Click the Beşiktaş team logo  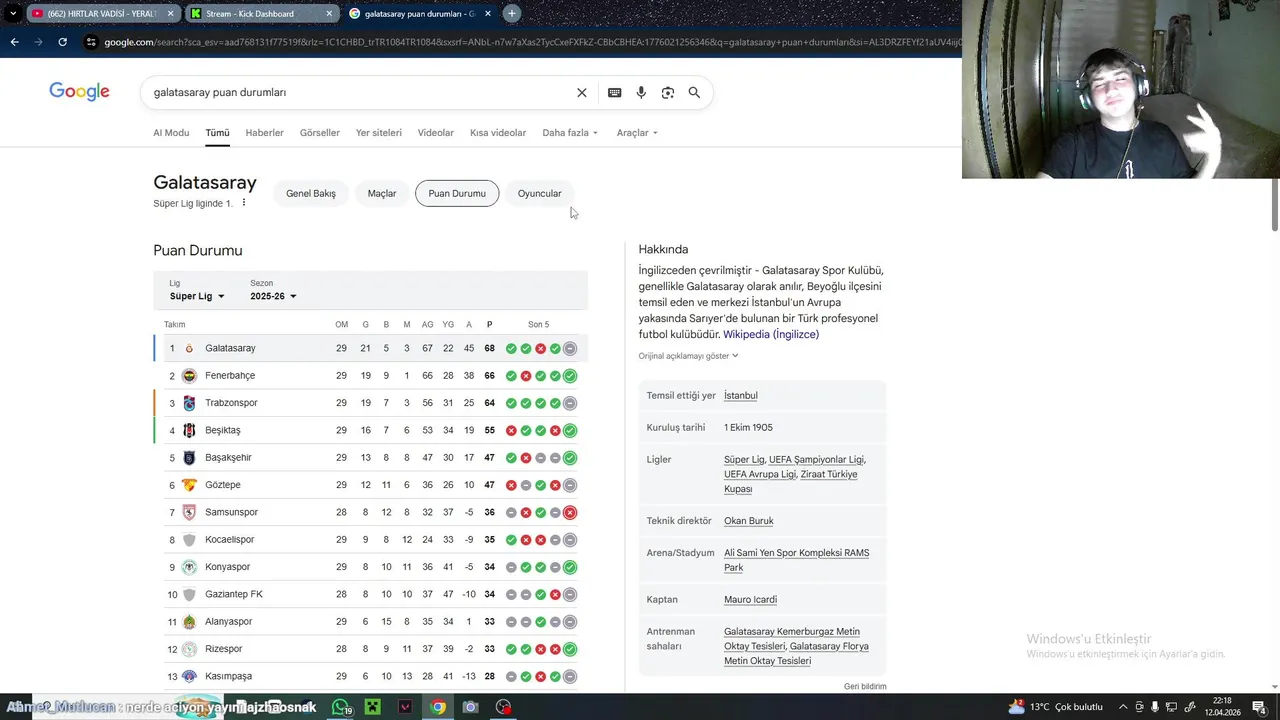(189, 430)
